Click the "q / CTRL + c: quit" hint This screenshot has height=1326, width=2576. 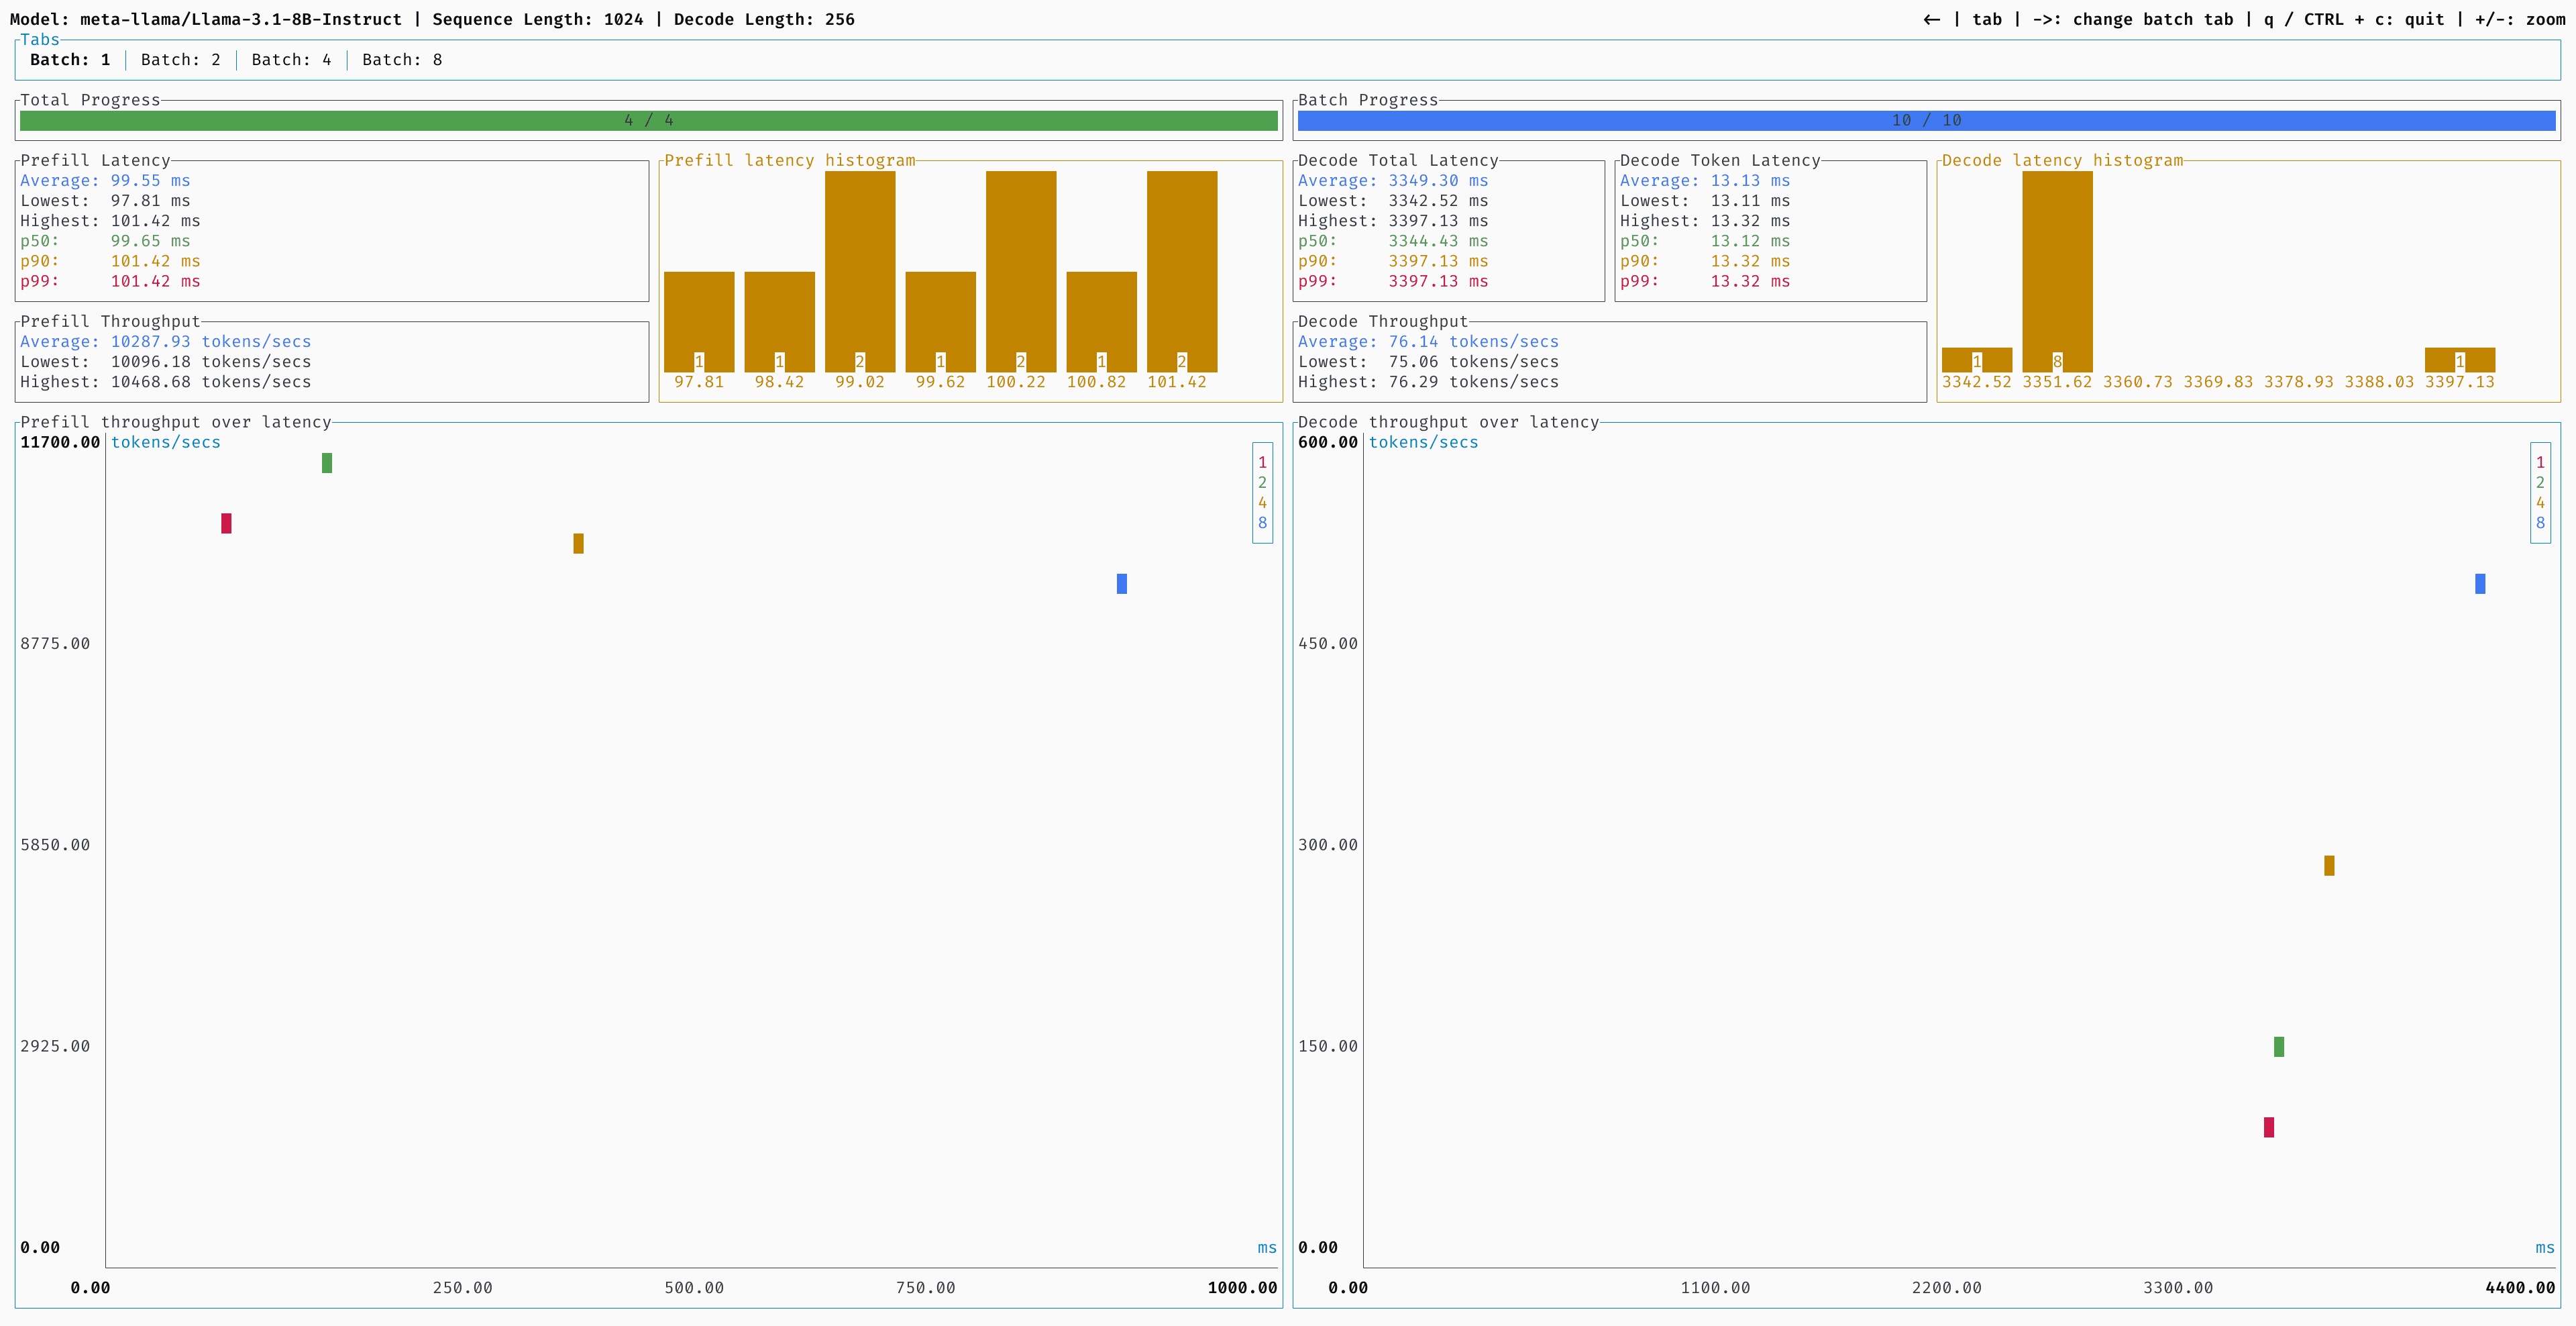pyautogui.click(x=2354, y=20)
